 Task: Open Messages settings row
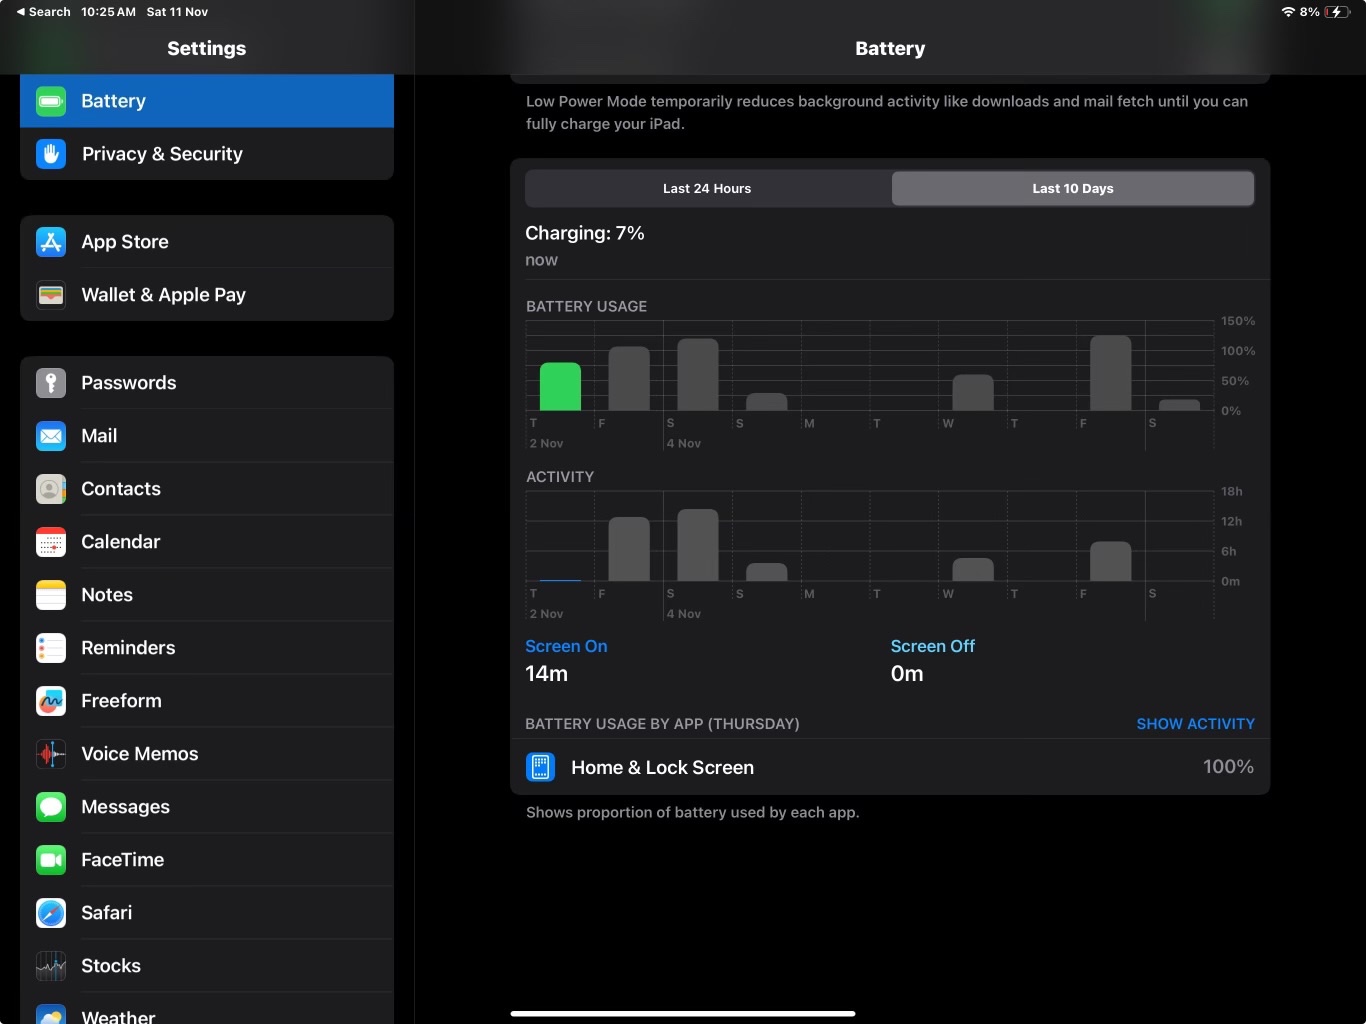207,807
